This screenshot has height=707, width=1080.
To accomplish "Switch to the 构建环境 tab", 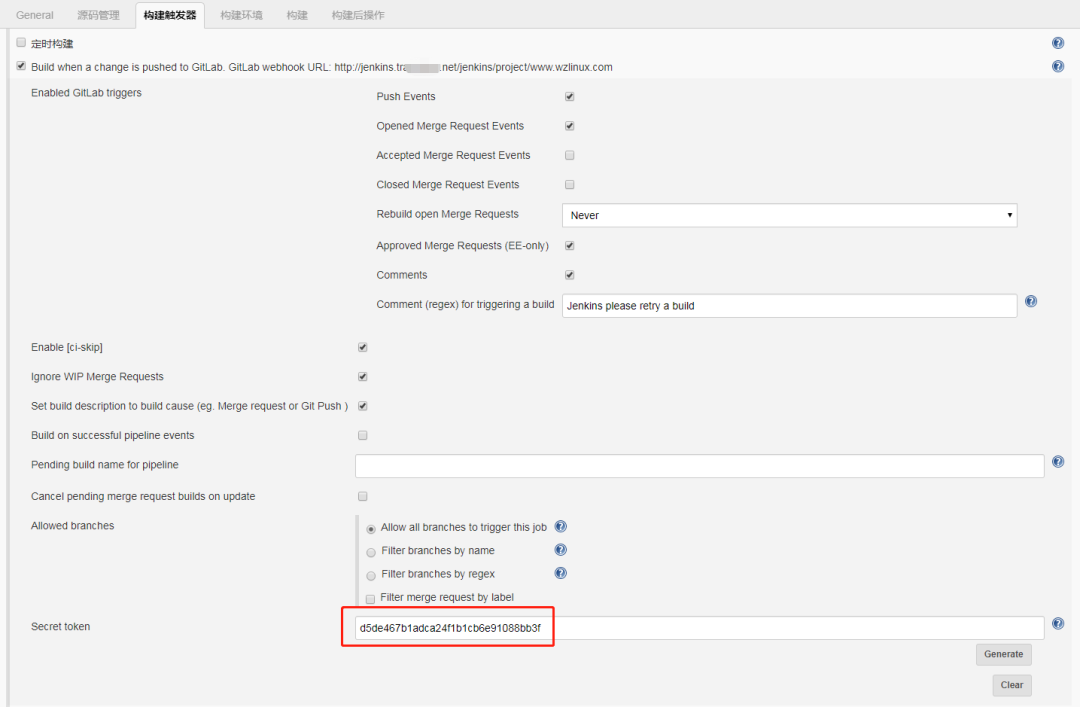I will (x=241, y=15).
